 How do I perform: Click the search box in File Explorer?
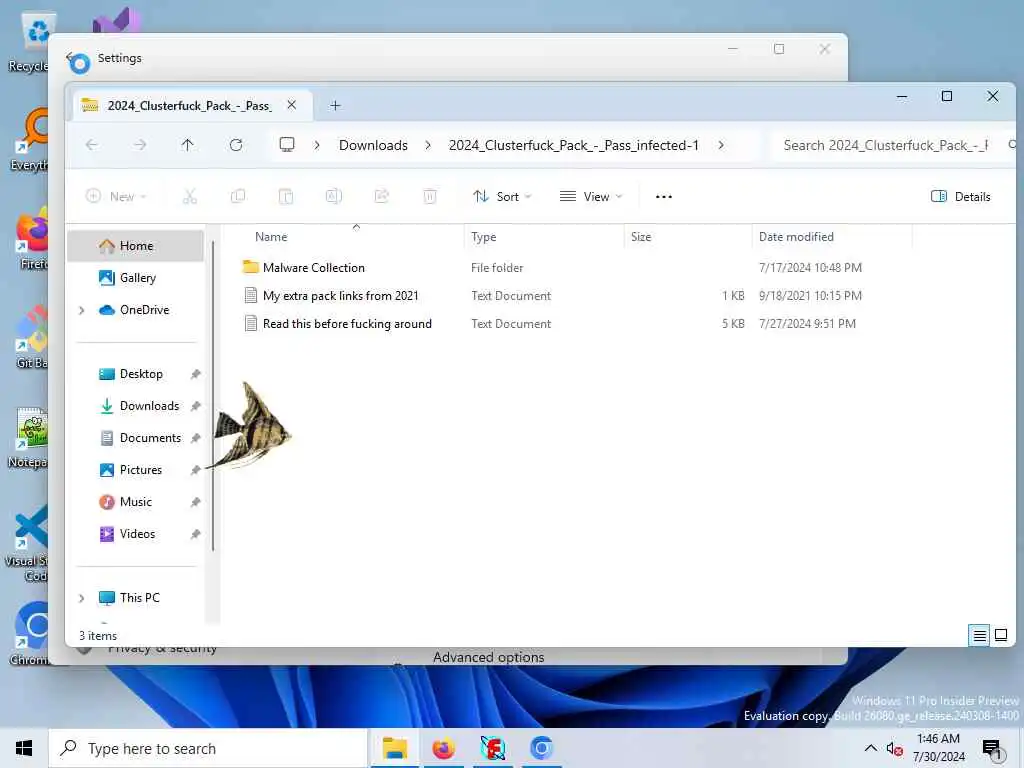[891, 145]
